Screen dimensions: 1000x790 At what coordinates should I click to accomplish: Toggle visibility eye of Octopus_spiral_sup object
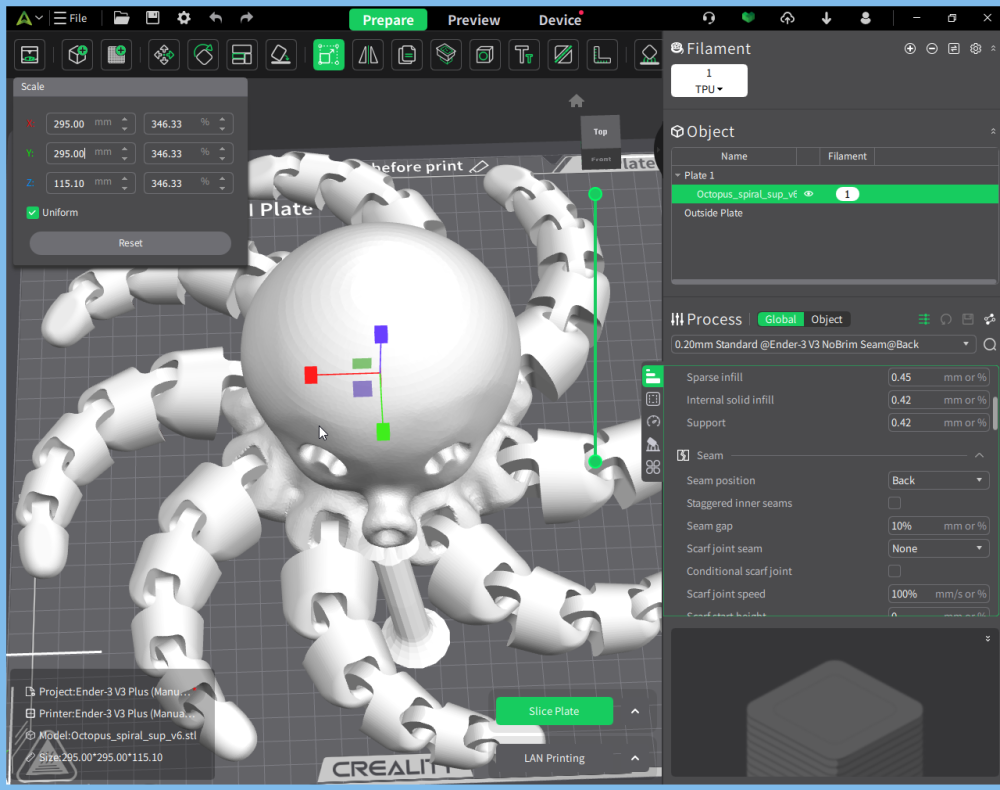809,194
